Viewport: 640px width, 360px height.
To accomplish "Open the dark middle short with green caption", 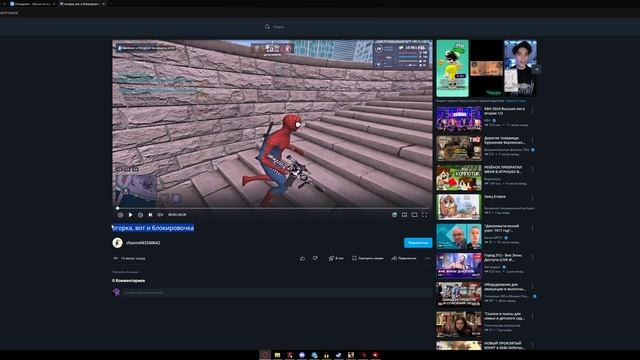I will pyautogui.click(x=487, y=68).
